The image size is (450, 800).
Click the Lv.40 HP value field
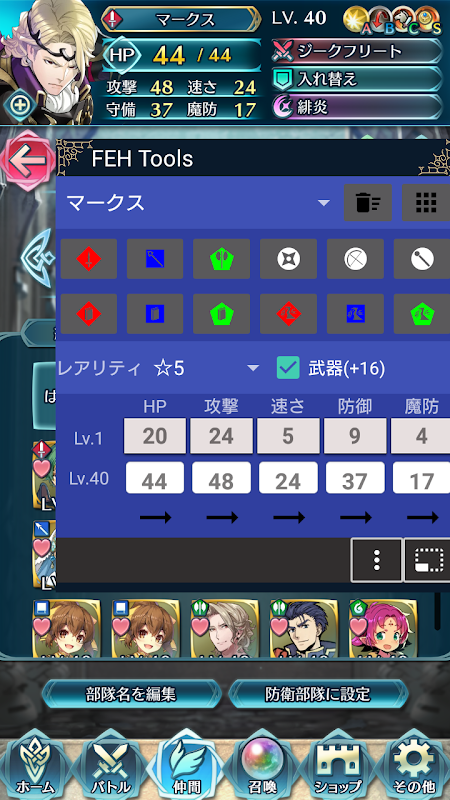[x=155, y=478]
